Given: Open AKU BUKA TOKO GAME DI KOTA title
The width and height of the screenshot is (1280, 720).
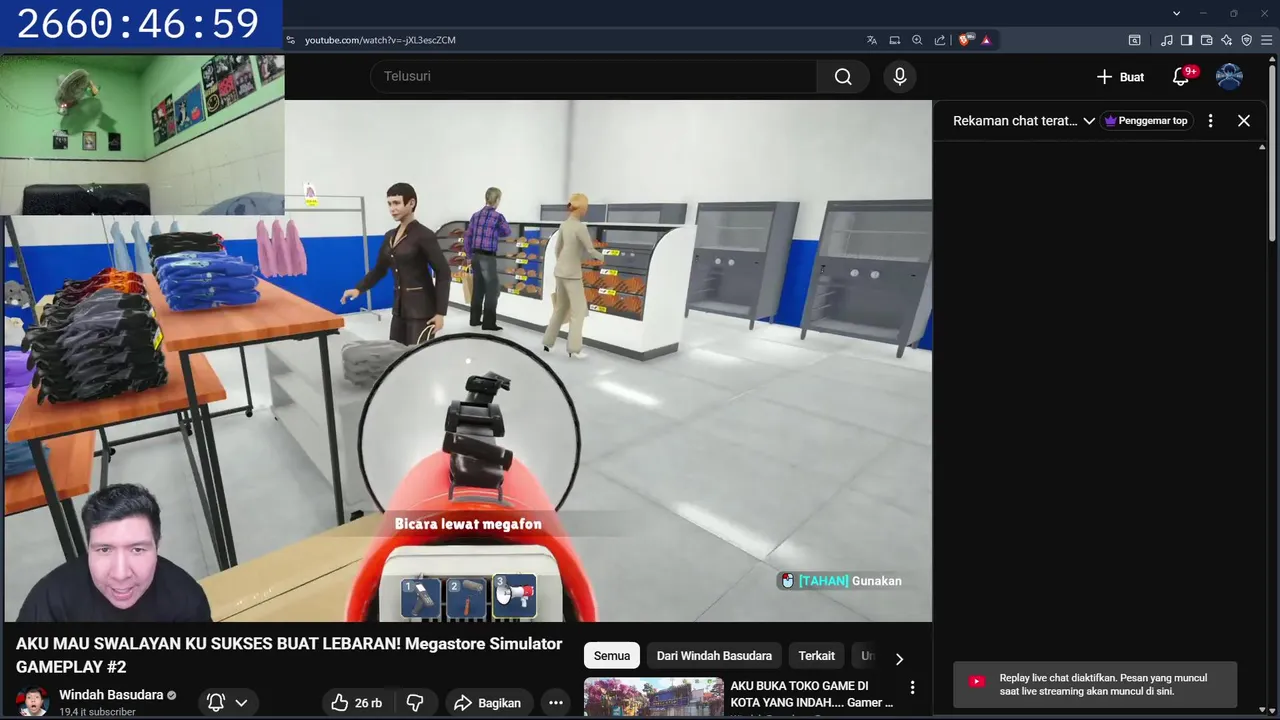Looking at the screenshot, I should pyautogui.click(x=813, y=694).
